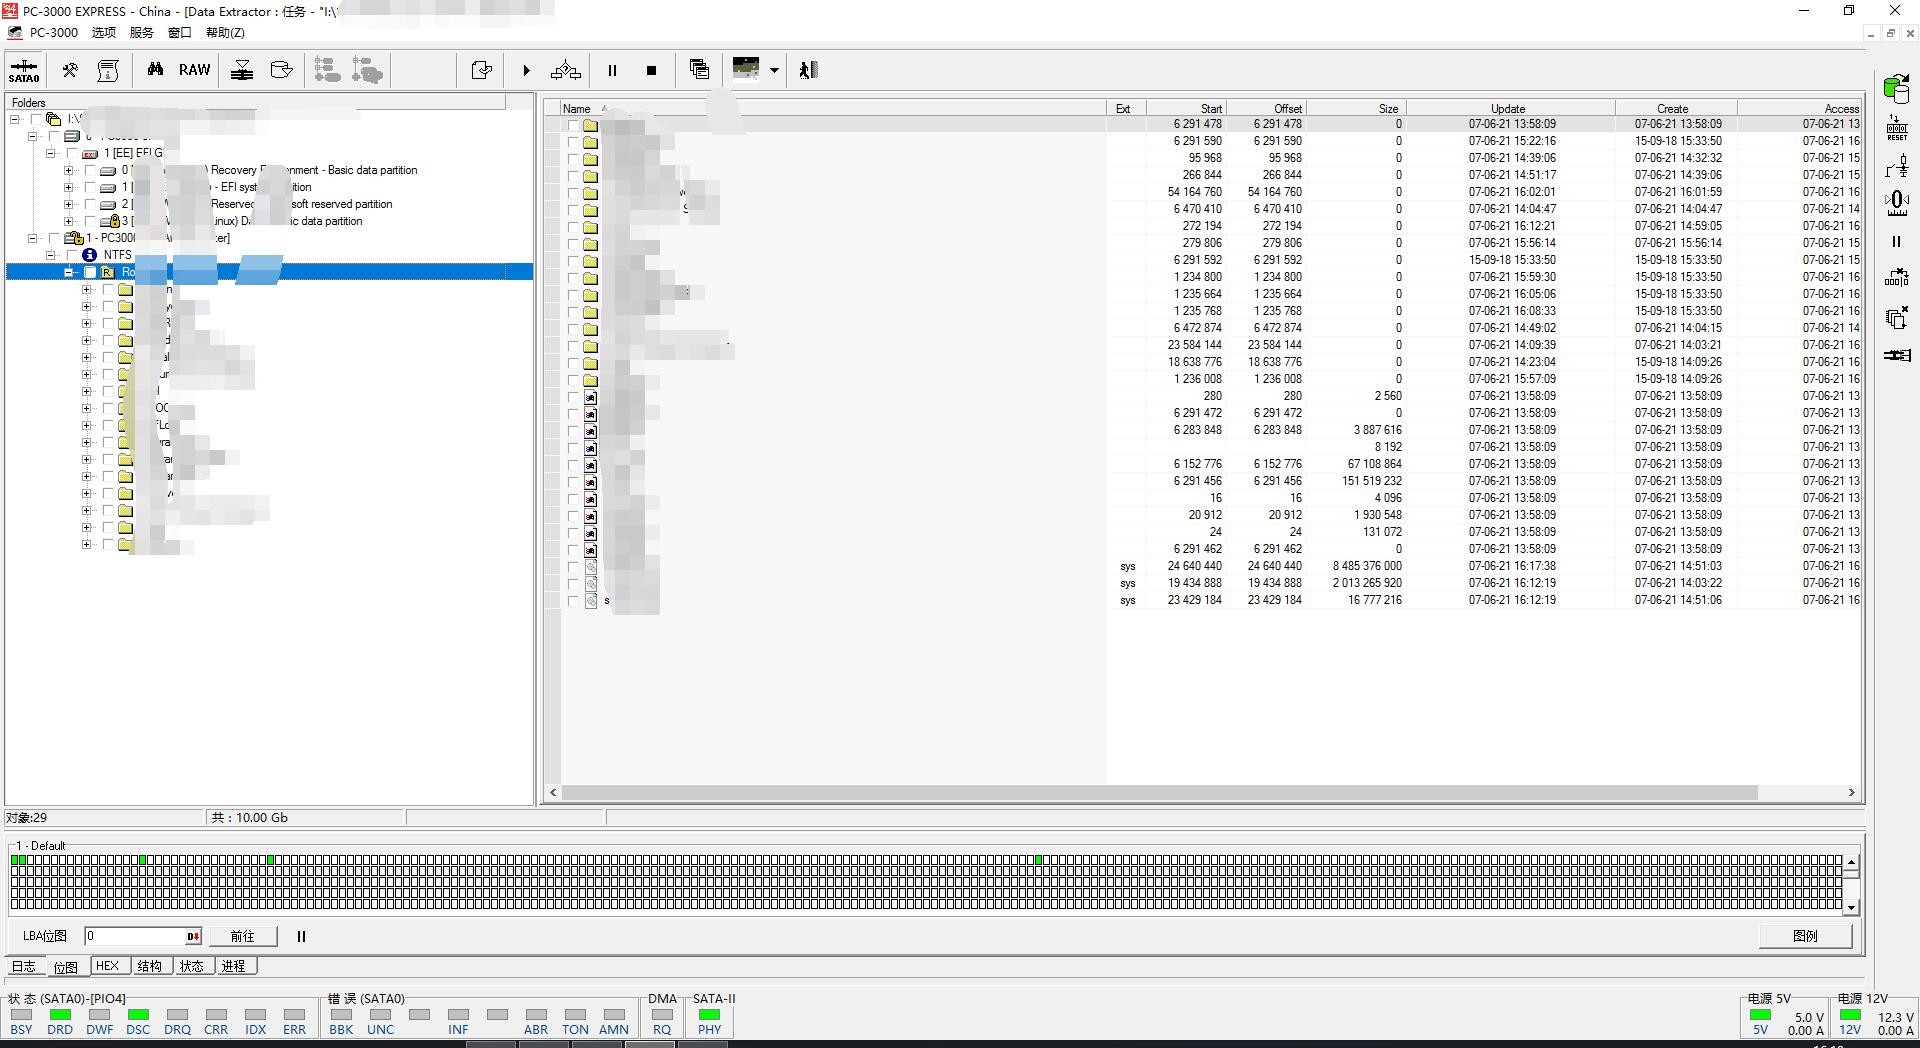
Task: Click the exit running-man icon
Action: pos(808,70)
